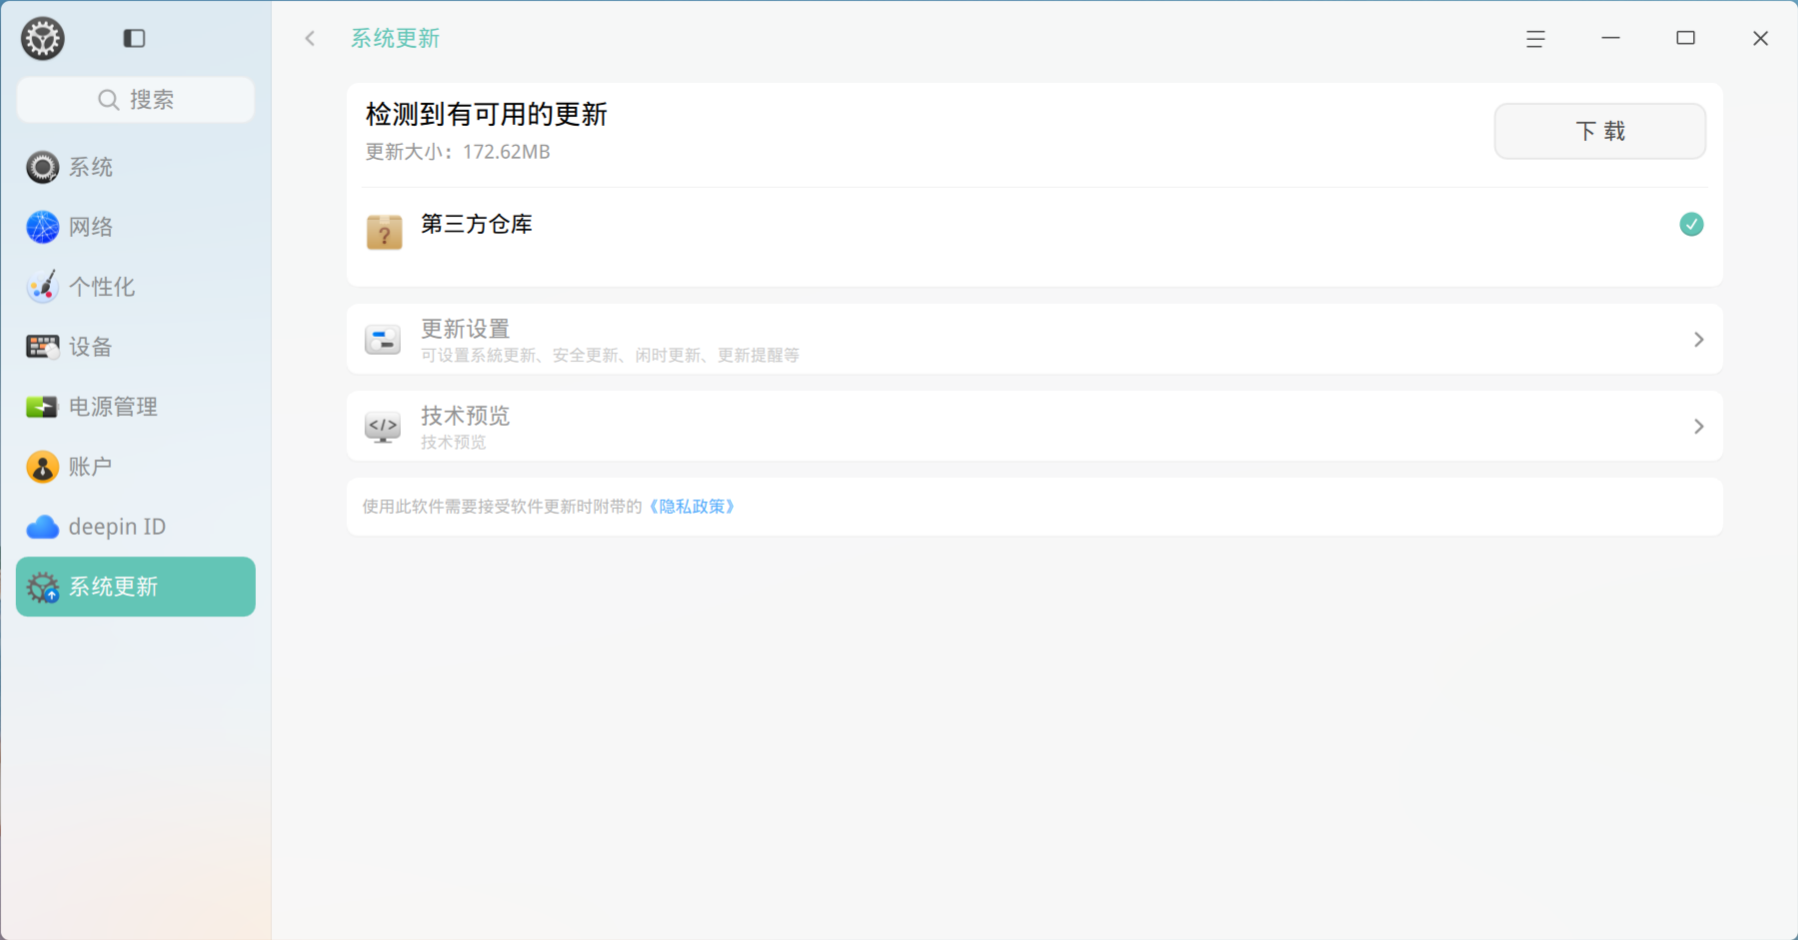
Task: Open the deepin ID cloud icon
Action: (42, 527)
